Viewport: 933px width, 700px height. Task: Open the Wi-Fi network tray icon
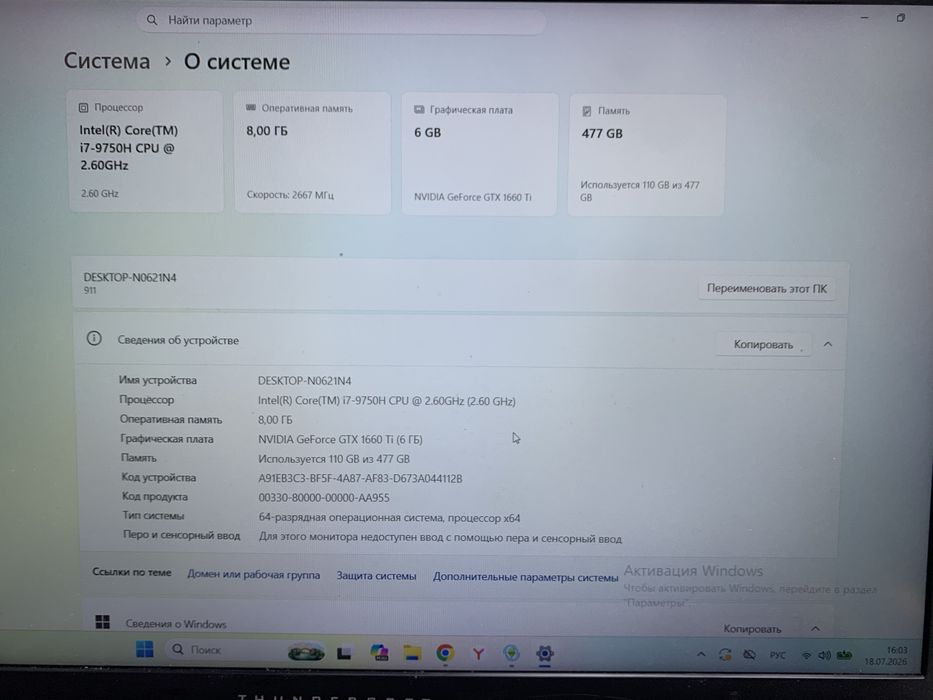tap(806, 655)
